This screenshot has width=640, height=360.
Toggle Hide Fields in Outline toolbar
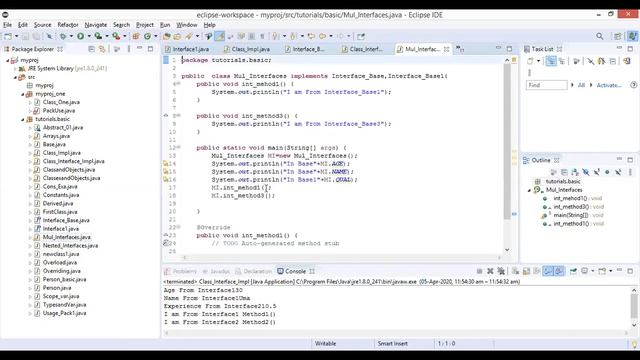[x=586, y=172]
